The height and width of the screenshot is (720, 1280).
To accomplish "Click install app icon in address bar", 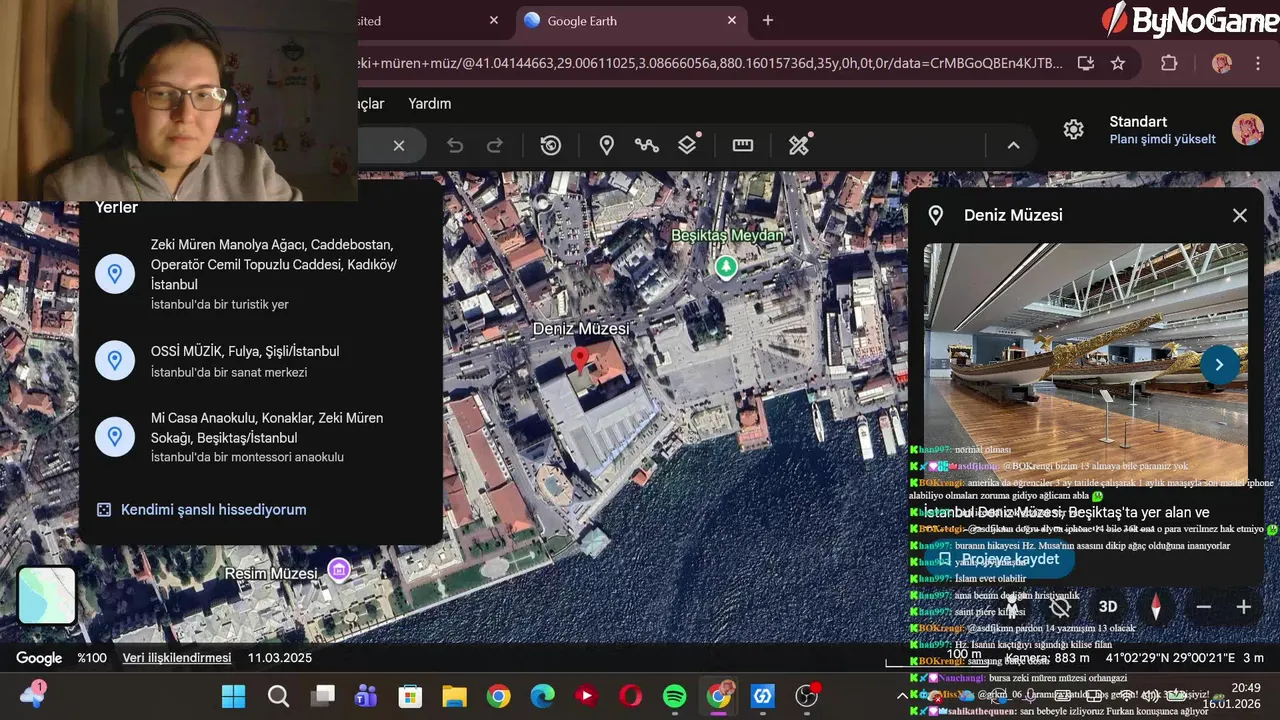I will 1085,64.
